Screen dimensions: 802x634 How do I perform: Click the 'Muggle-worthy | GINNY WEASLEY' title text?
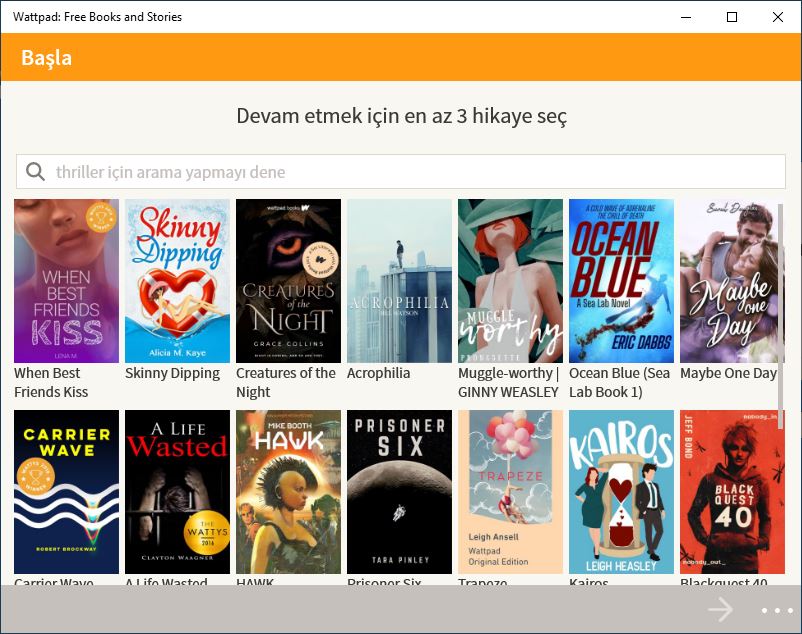[508, 382]
